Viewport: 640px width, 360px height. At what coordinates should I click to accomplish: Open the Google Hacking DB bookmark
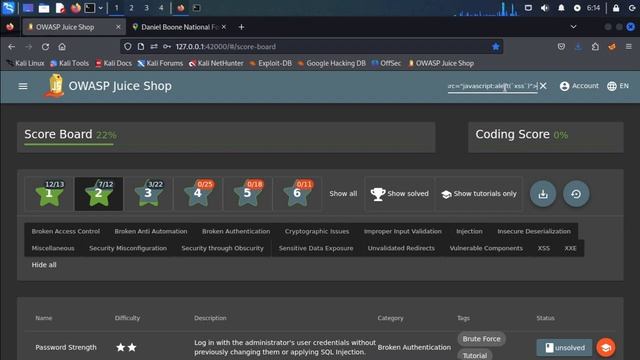[x=331, y=63]
